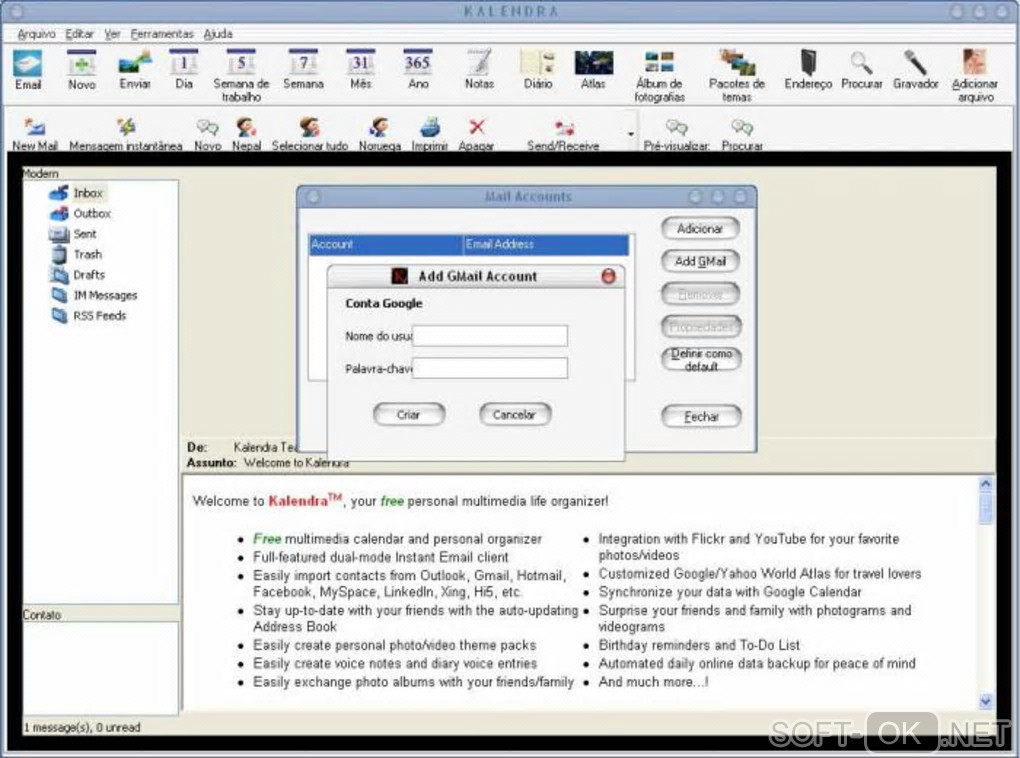Select the Outbox folder
Image resolution: width=1020 pixels, height=758 pixels.
(x=81, y=213)
